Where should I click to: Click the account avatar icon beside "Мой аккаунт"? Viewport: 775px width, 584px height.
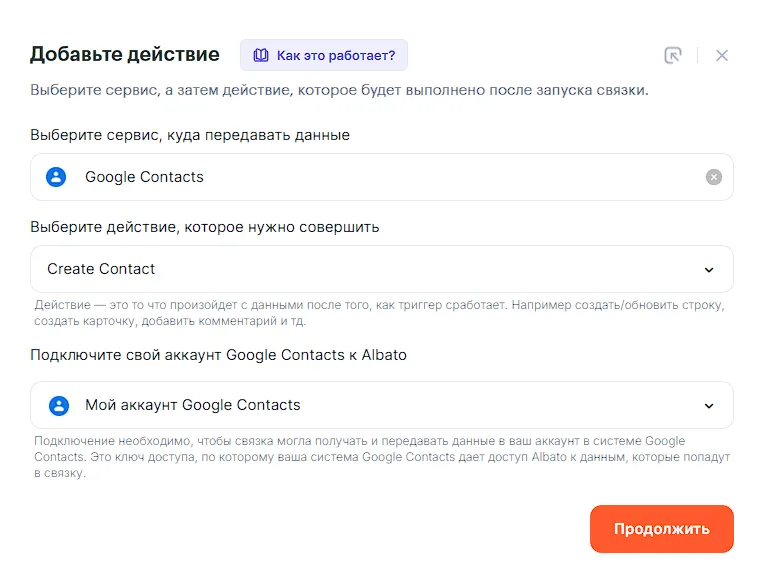(x=59, y=405)
